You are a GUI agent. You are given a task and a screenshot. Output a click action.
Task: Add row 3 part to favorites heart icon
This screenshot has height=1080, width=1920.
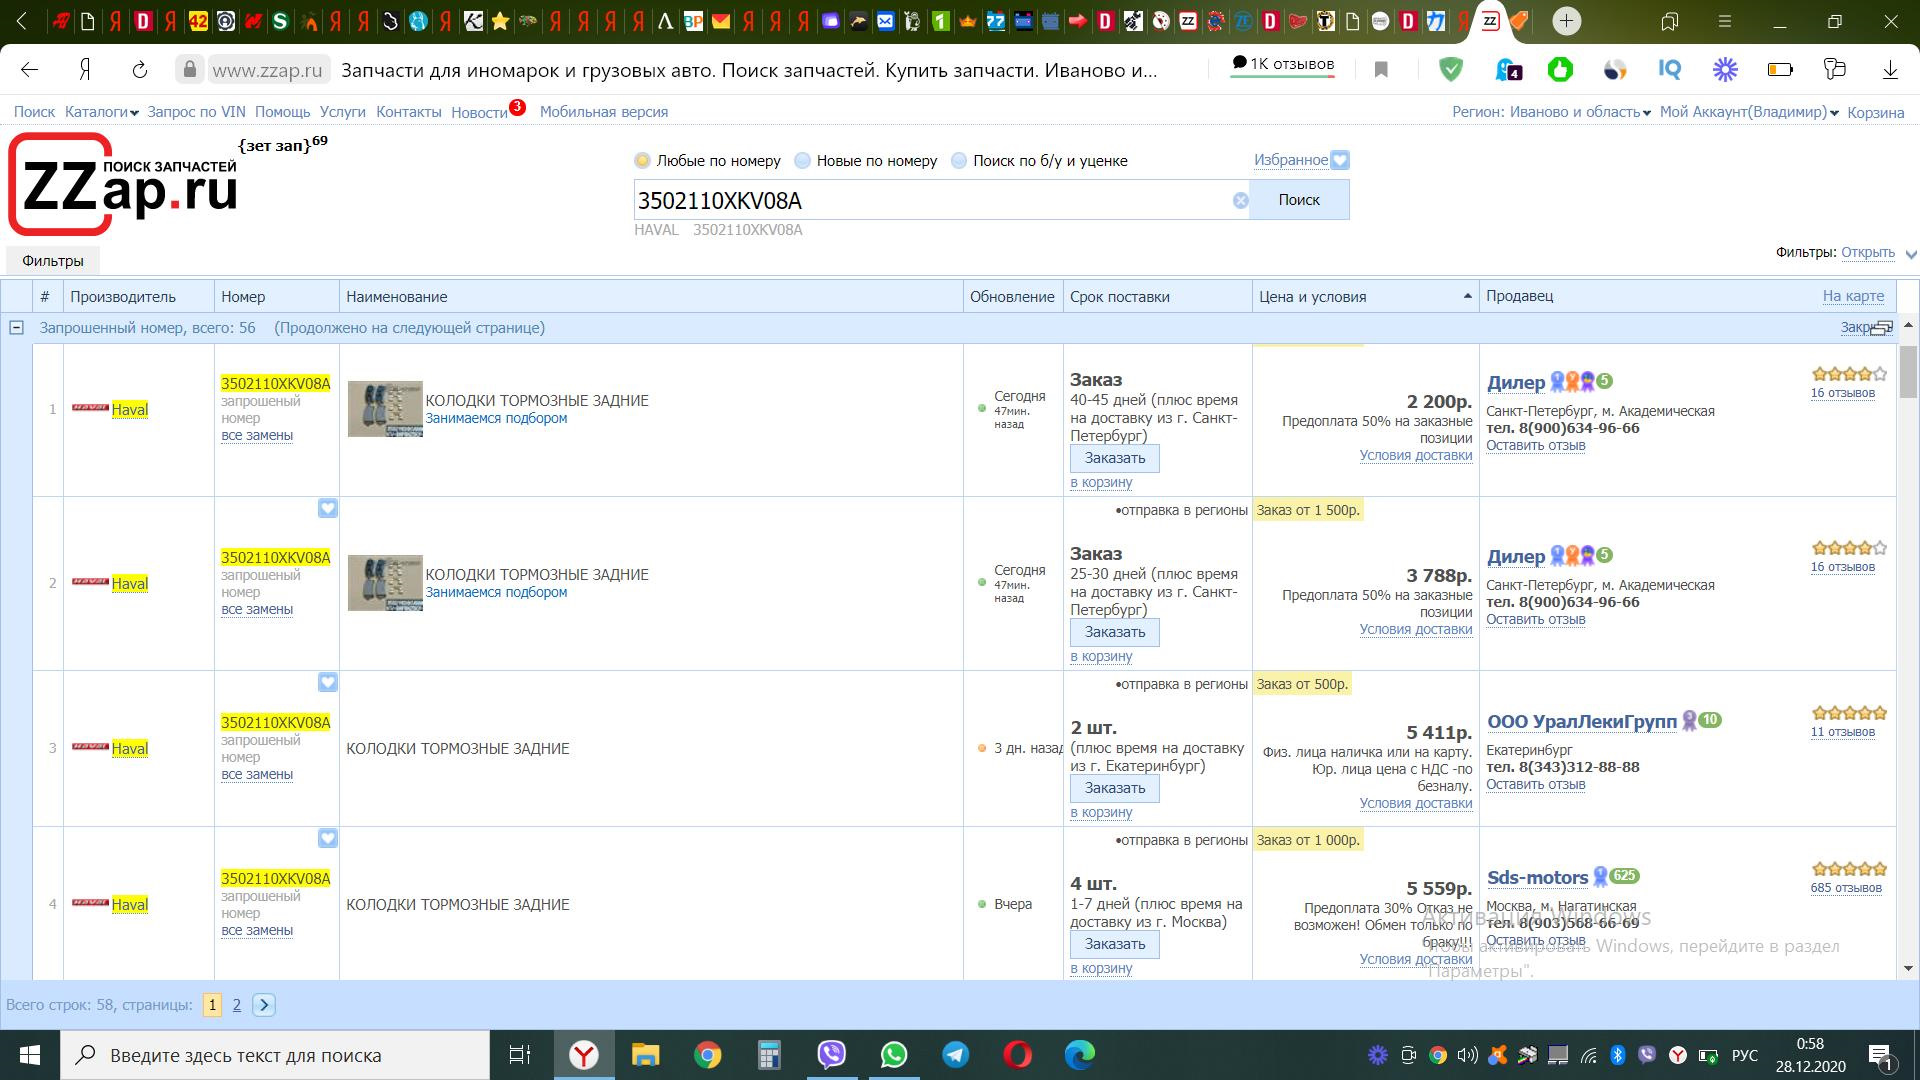point(328,682)
